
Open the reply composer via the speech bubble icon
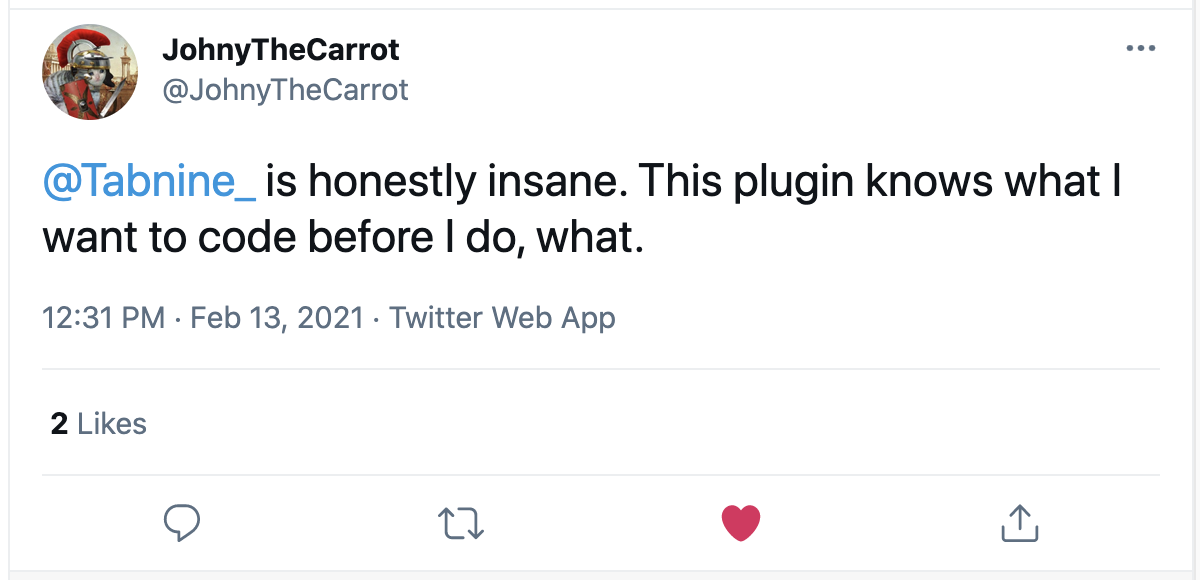tap(180, 522)
